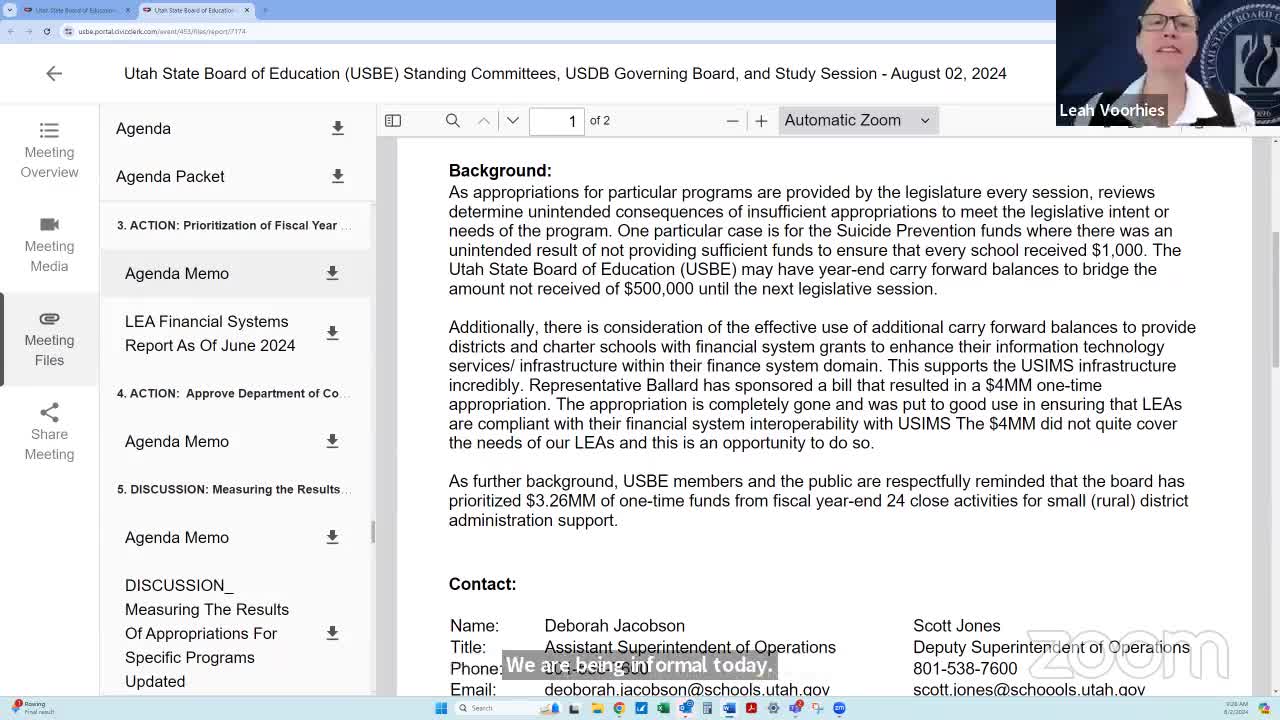Download the Agenda file
The height and width of the screenshot is (720, 1280).
coord(338,128)
